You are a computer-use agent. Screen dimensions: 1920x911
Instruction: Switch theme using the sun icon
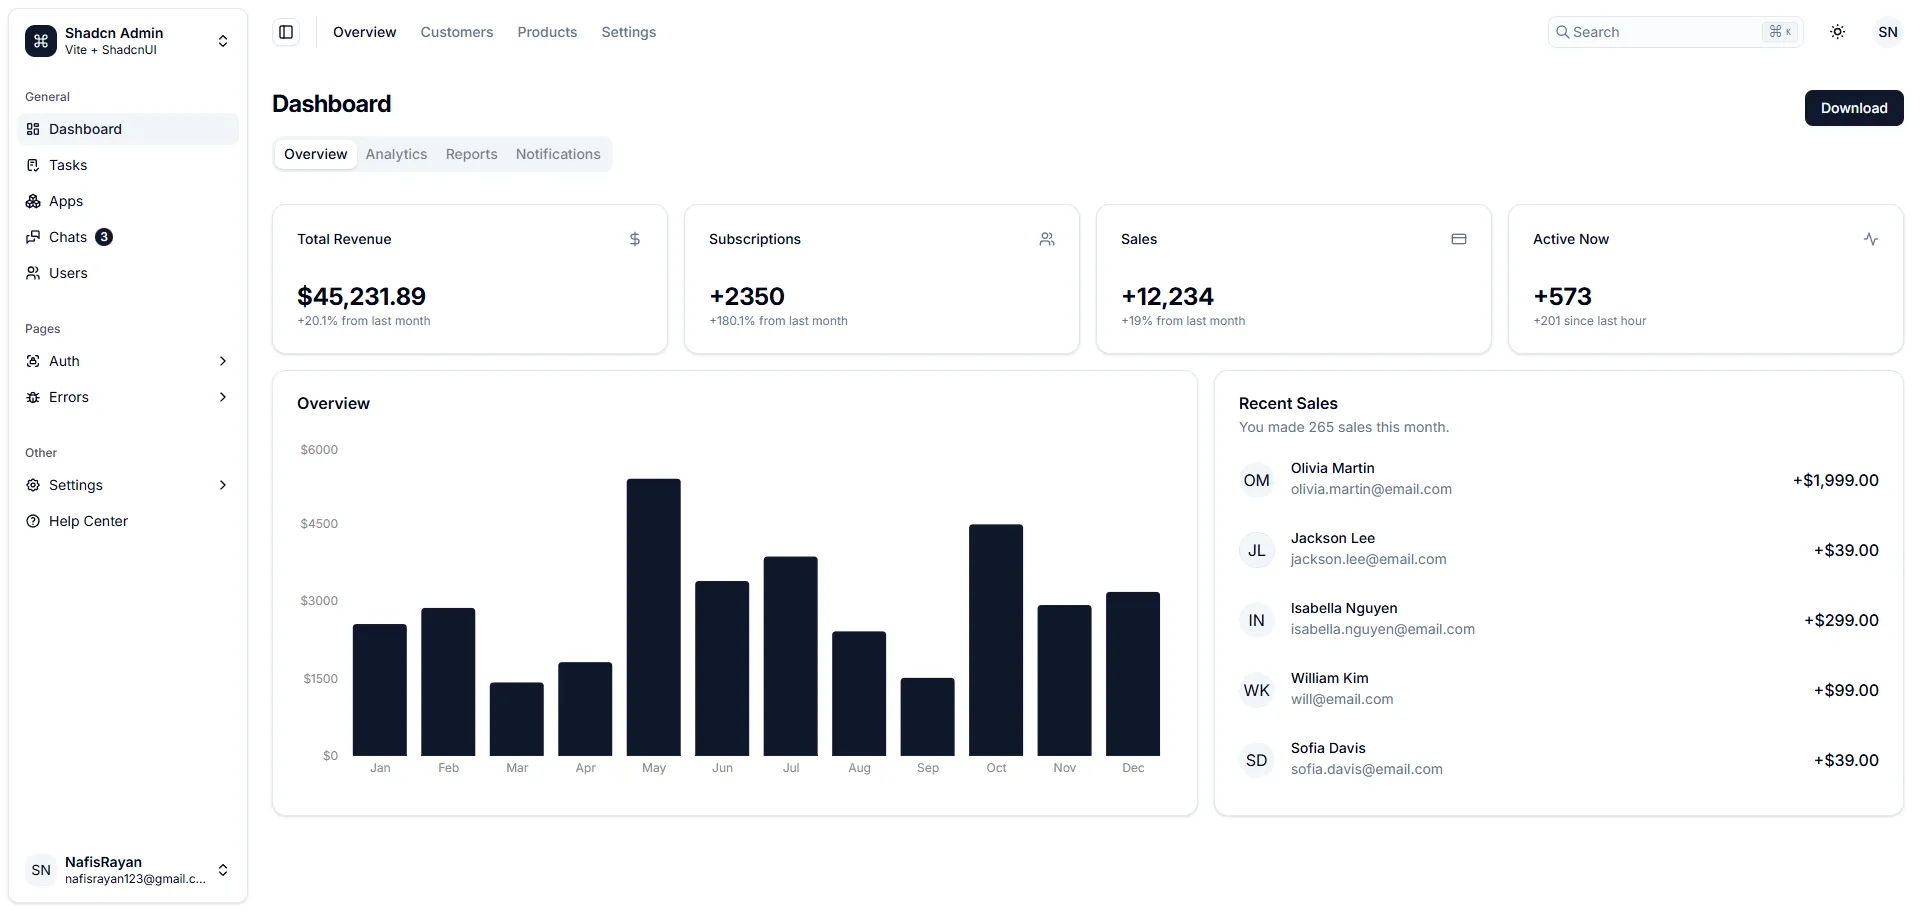click(1837, 32)
